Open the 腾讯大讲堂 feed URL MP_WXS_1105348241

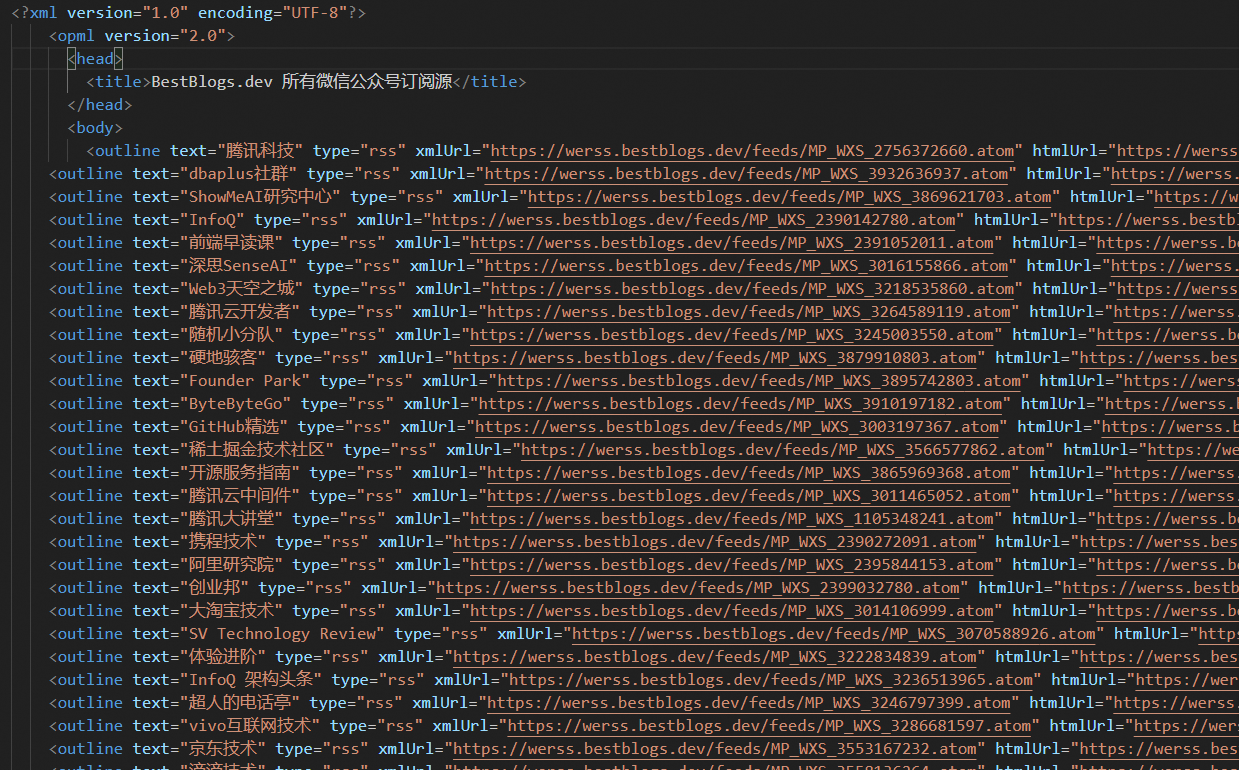[732, 519]
